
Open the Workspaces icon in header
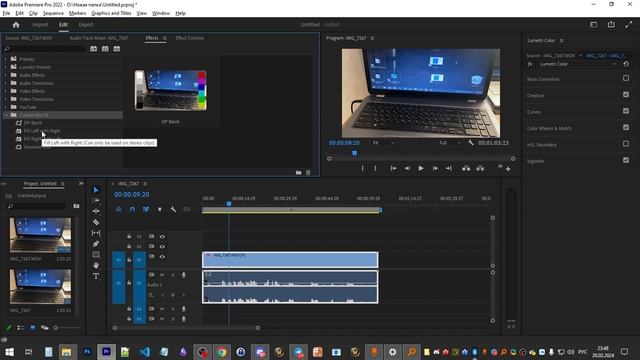593,24
